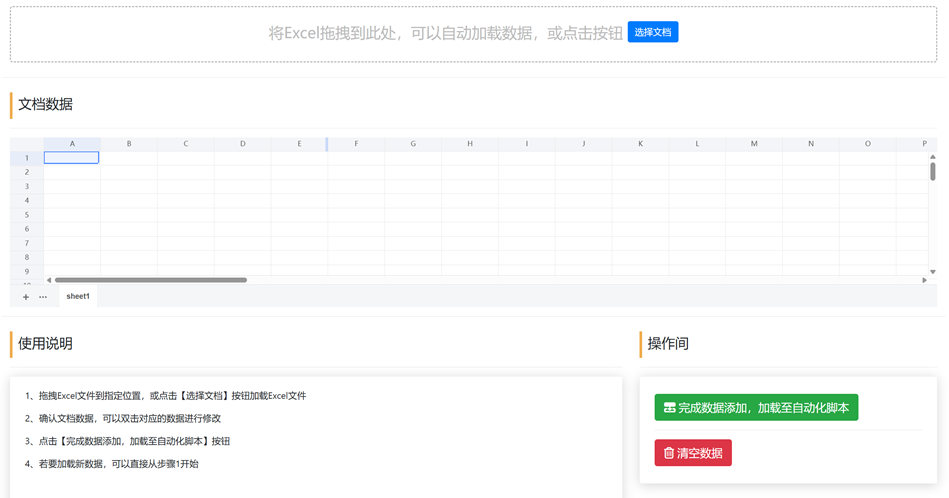This screenshot has height=498, width=949.
Task: Select row 3 header
Action: [x=27, y=186]
